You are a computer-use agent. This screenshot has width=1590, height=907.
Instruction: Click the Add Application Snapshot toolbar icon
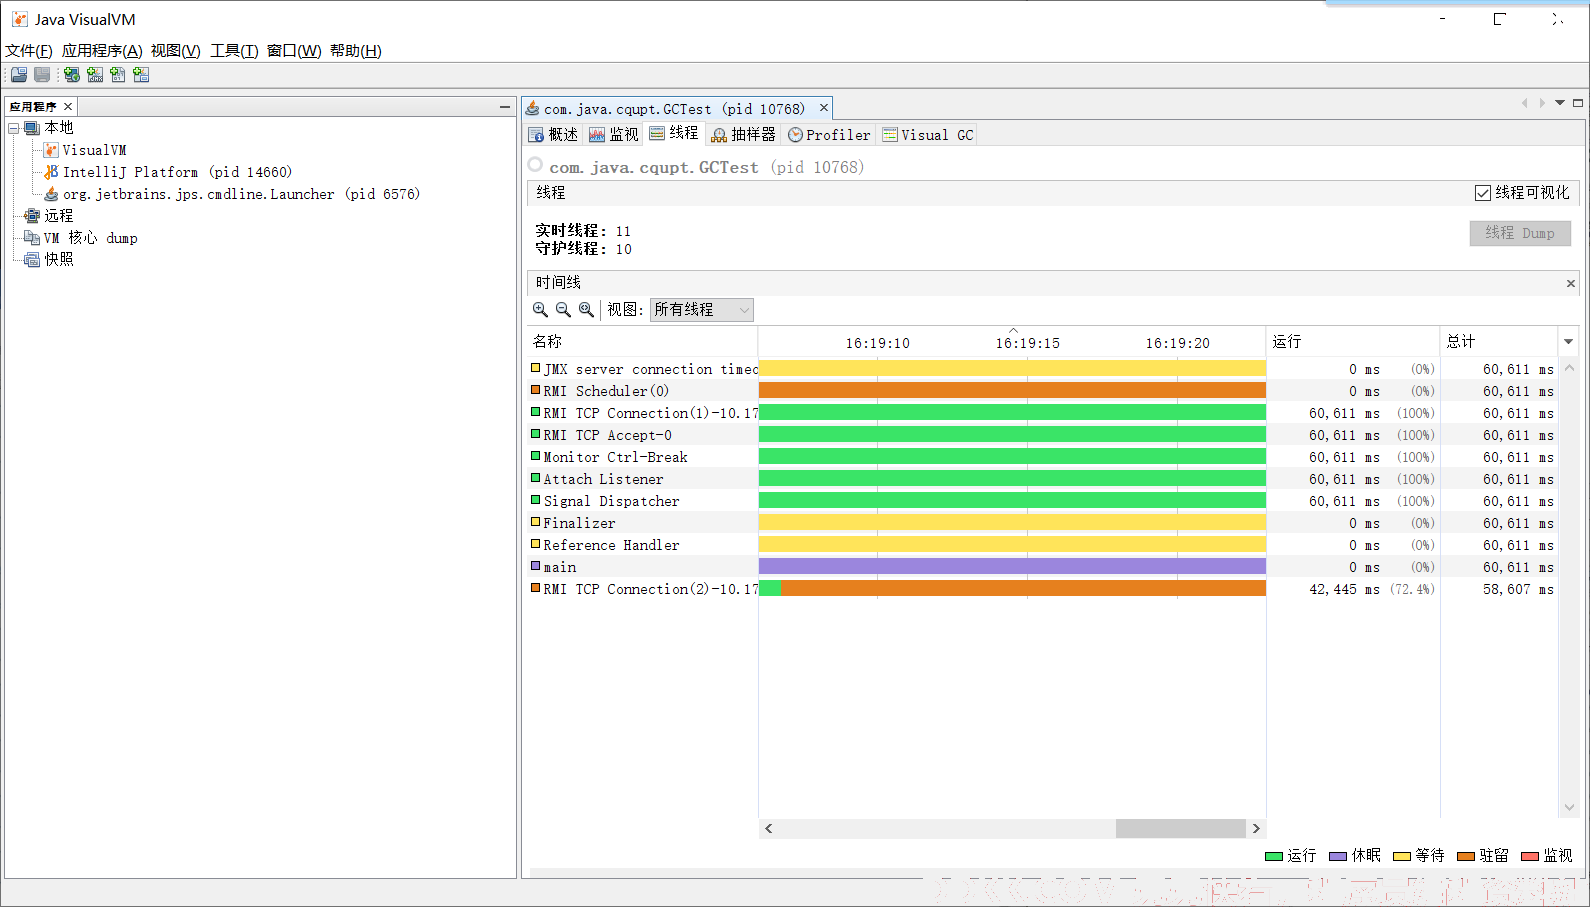point(141,75)
